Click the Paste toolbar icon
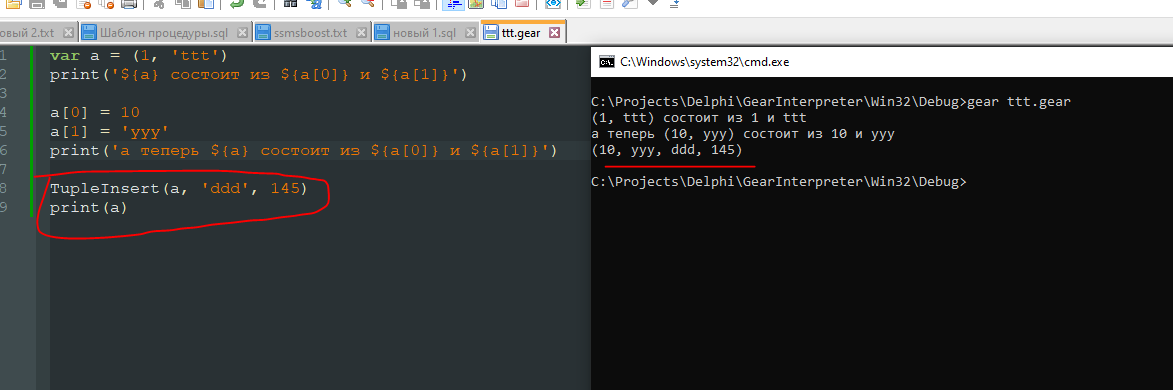The height and width of the screenshot is (390, 1173). [x=206, y=4]
